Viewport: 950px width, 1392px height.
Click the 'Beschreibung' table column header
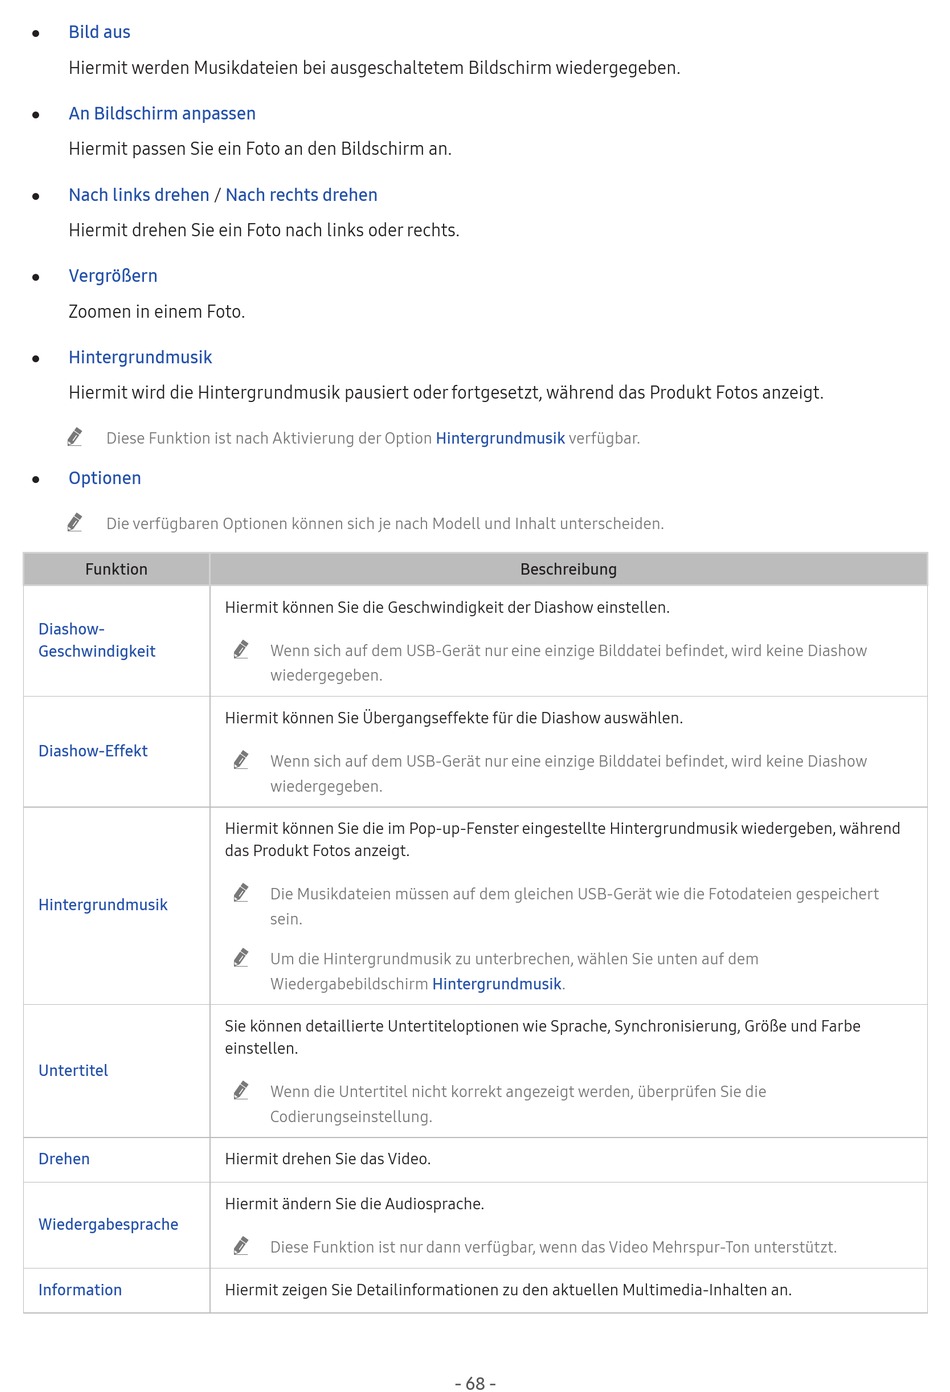point(568,569)
